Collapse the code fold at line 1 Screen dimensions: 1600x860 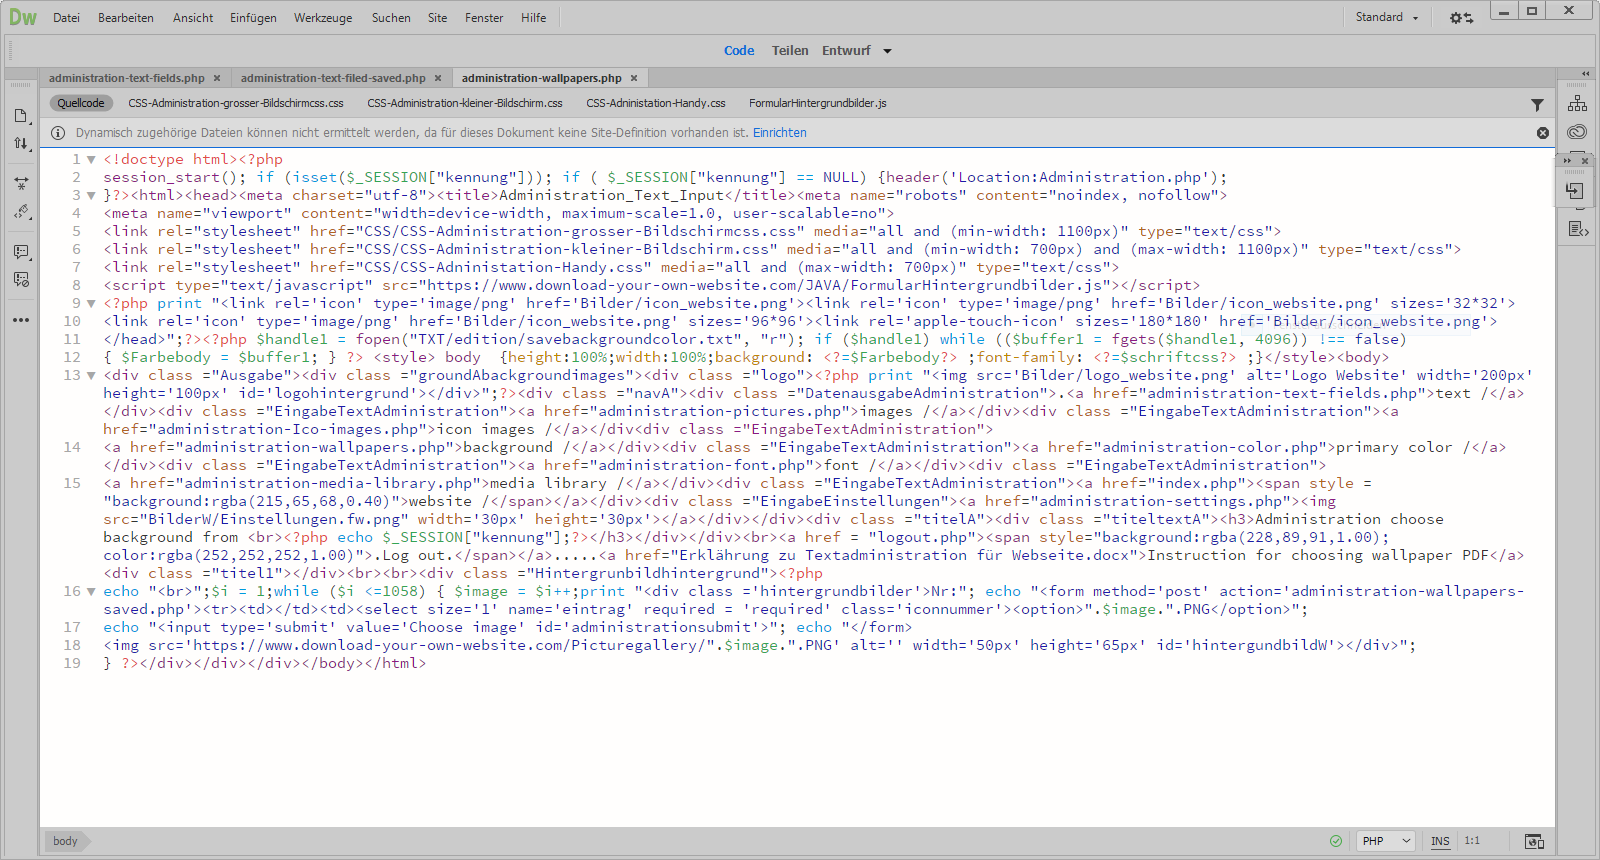(x=91, y=160)
